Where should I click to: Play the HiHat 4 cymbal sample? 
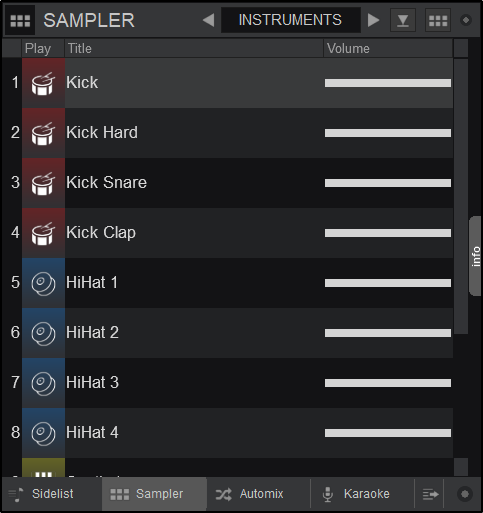43,433
